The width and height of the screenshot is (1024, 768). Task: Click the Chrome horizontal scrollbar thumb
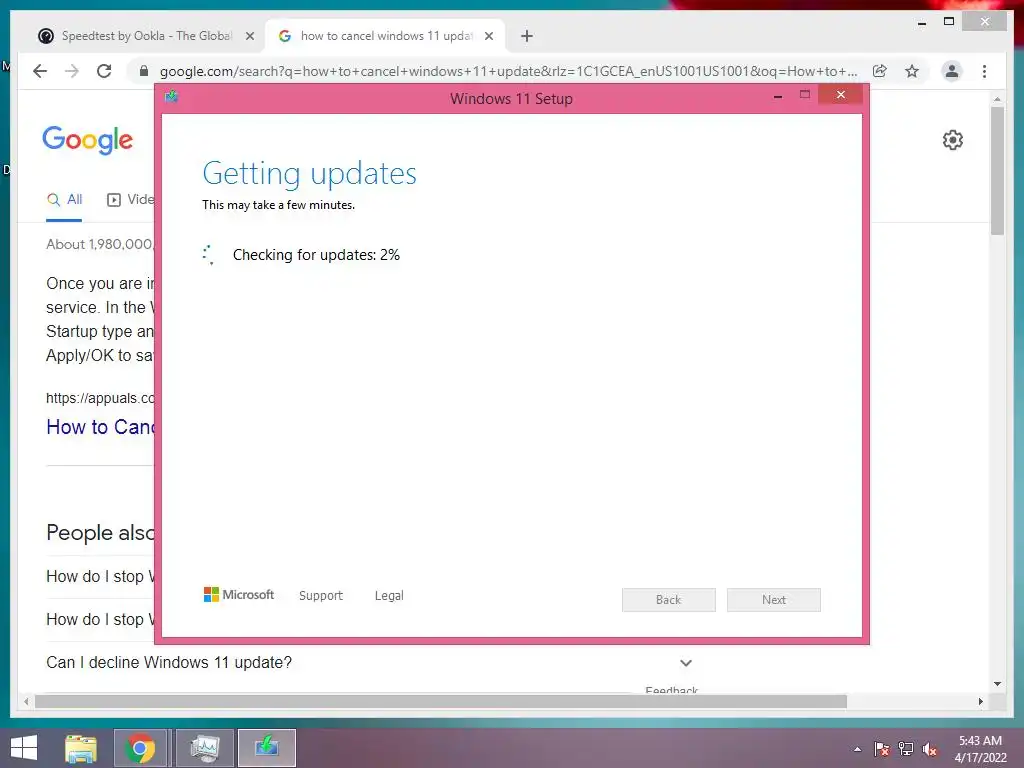[441, 701]
